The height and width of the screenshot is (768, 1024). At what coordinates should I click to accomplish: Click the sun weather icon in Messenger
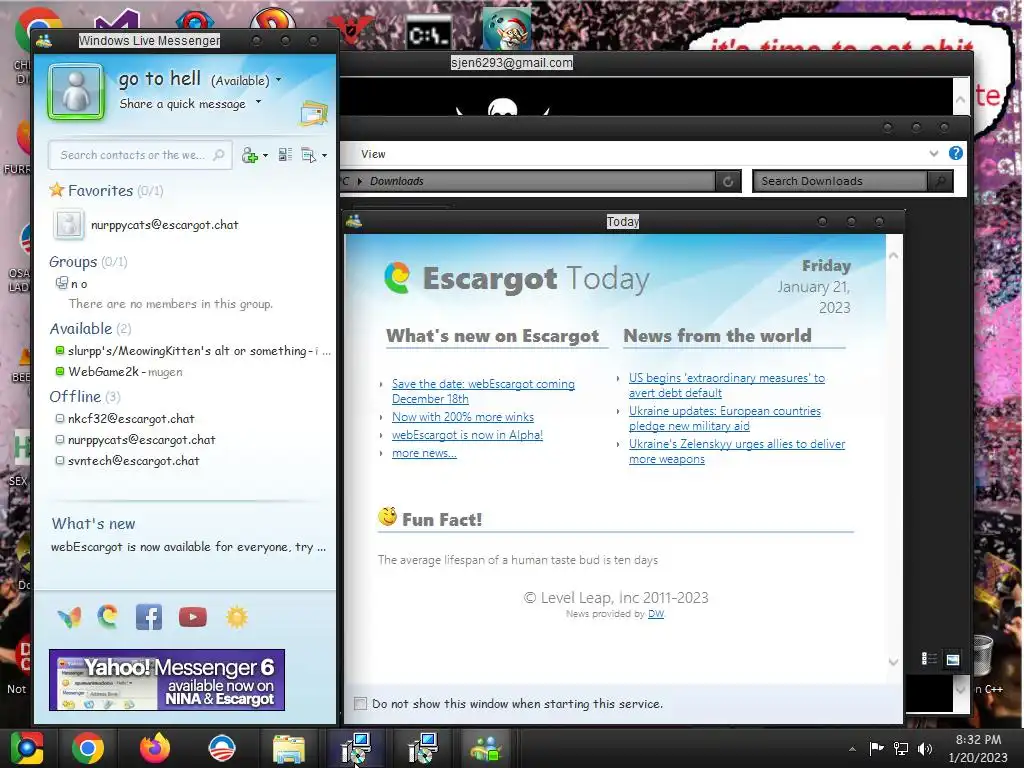click(237, 617)
